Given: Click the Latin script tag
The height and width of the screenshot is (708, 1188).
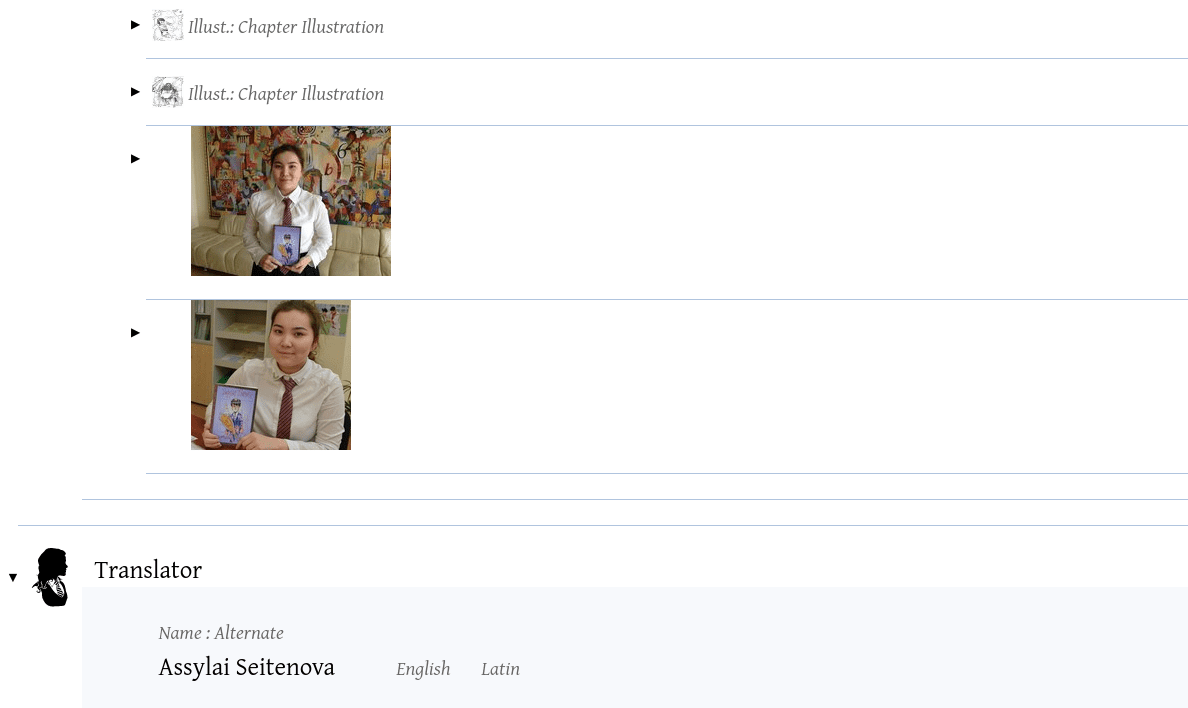Looking at the screenshot, I should [500, 669].
